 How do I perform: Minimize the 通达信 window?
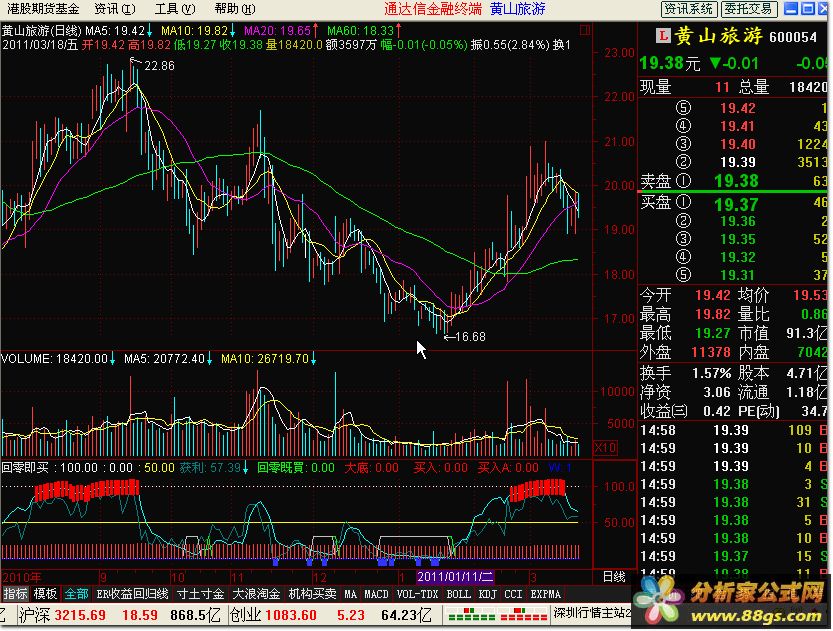point(791,8)
